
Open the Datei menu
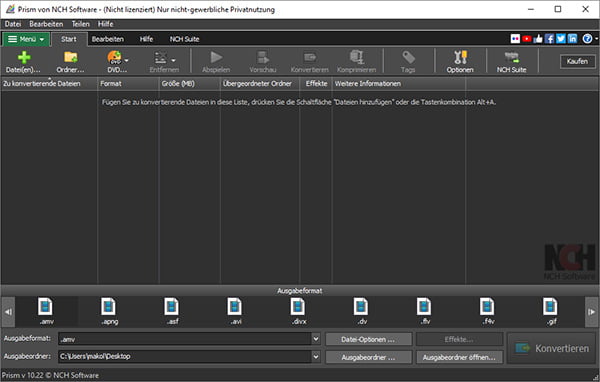(13, 24)
